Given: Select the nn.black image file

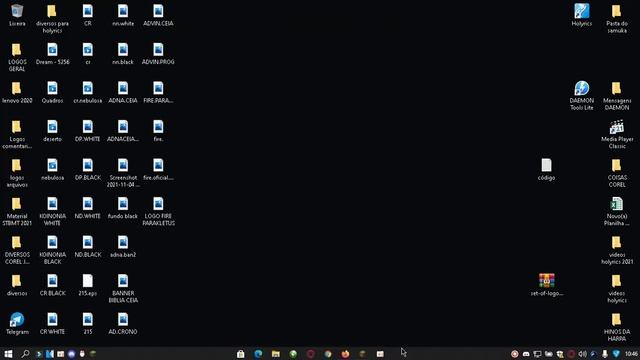Looking at the screenshot, I should 123,54.
